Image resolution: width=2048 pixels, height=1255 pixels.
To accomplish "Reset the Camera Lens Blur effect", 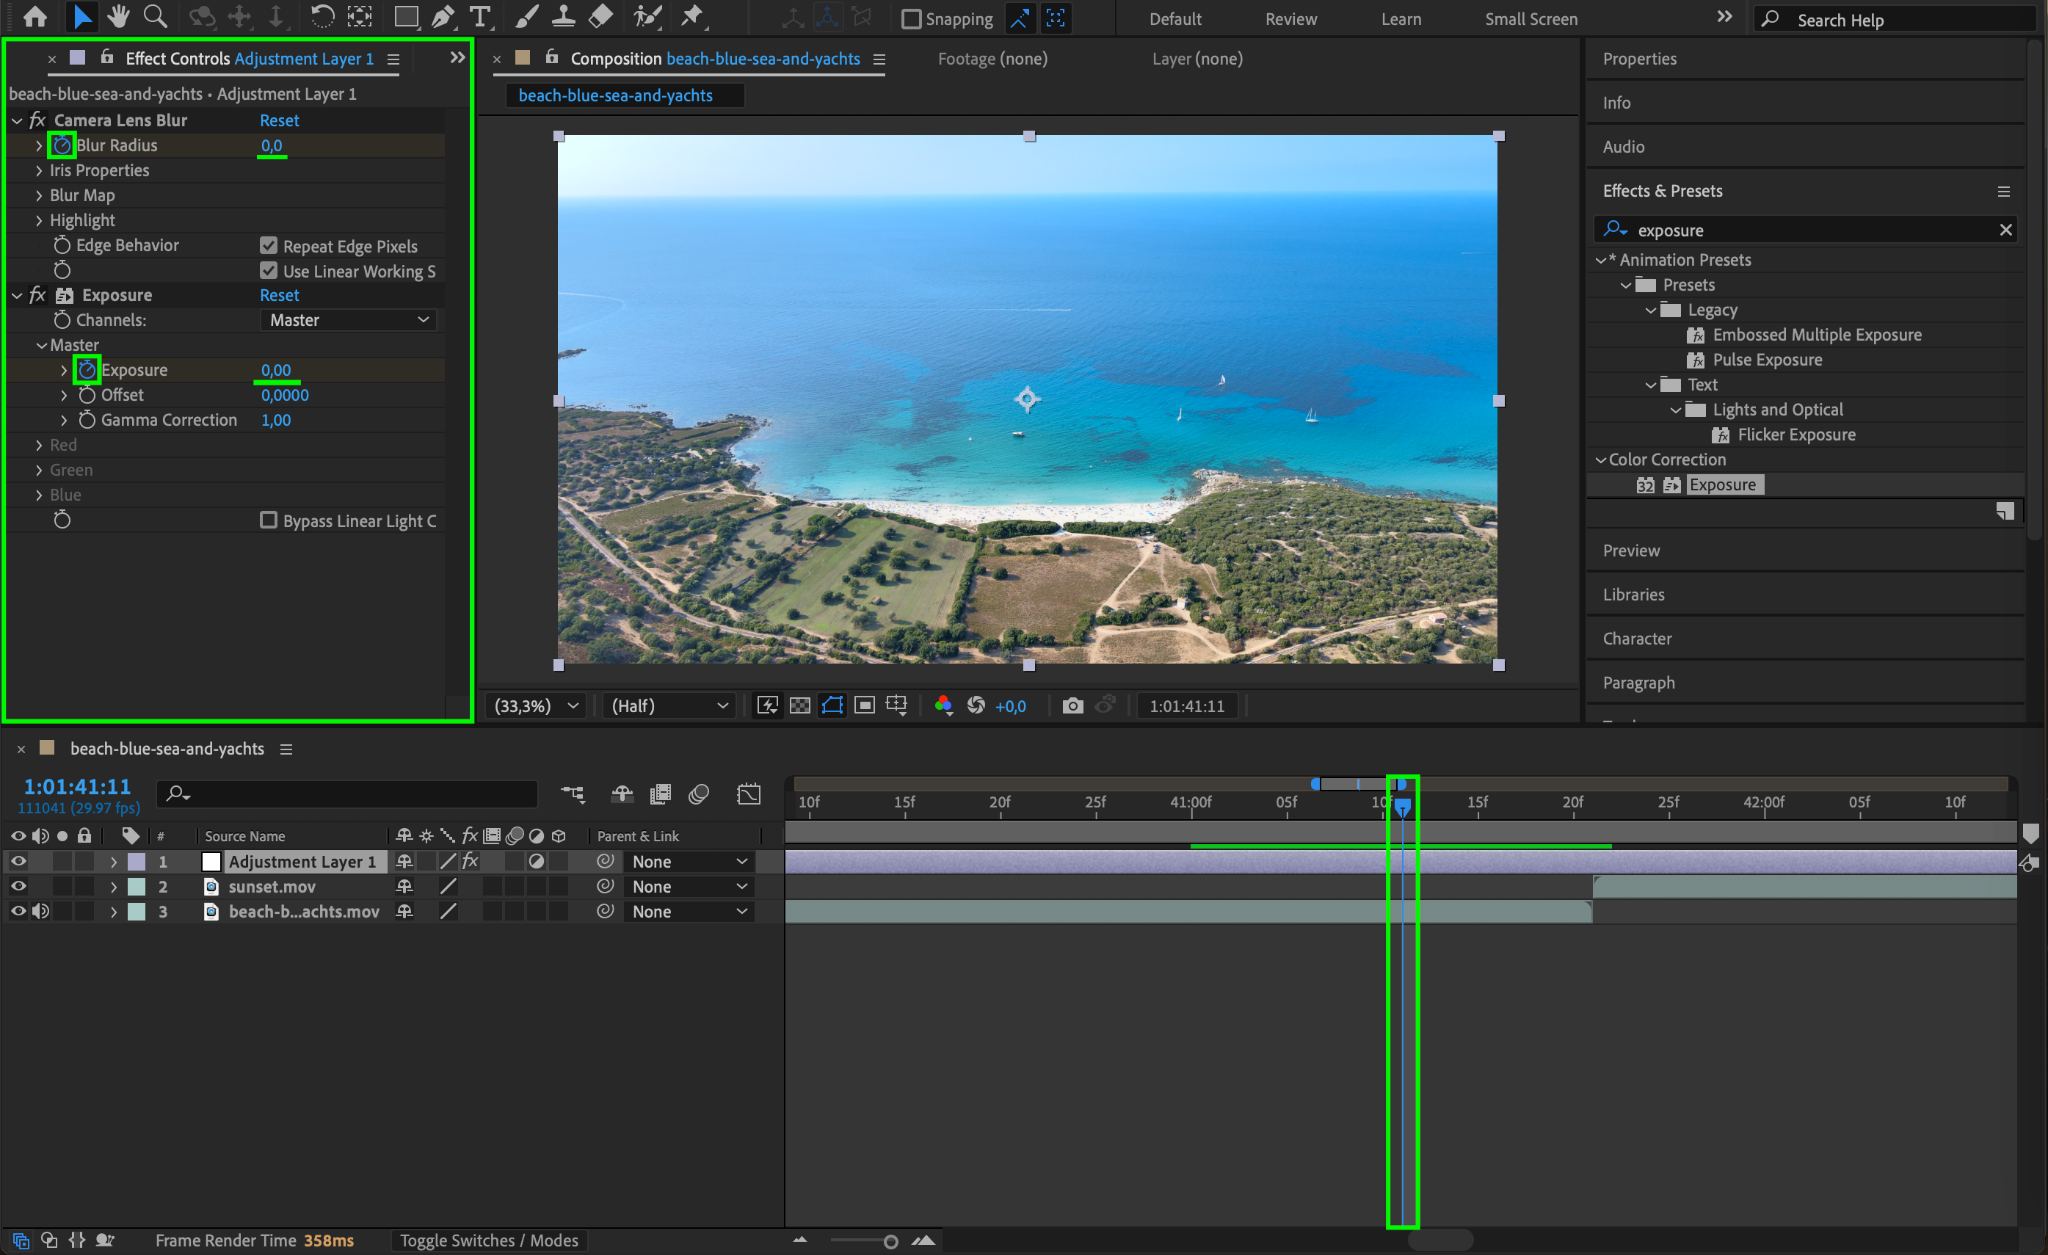I will tap(279, 120).
